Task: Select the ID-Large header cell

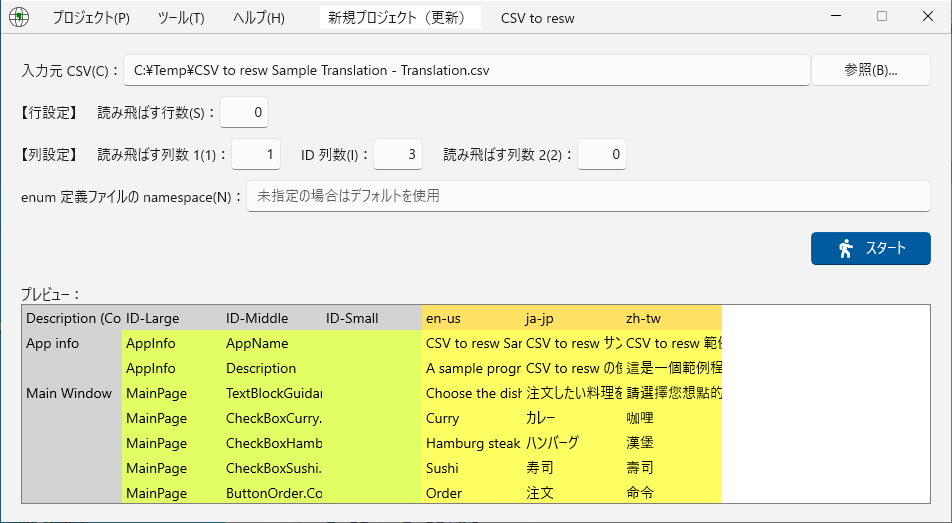Action: [x=172, y=318]
